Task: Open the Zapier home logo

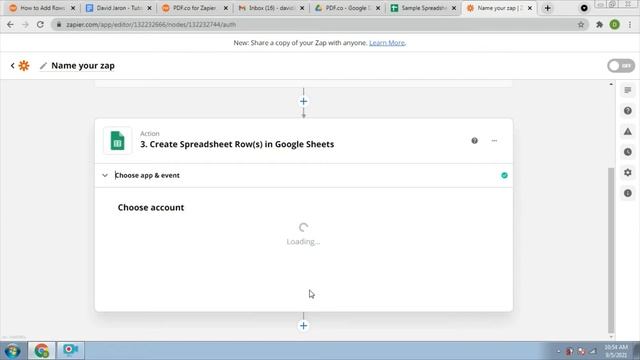Action: point(24,66)
